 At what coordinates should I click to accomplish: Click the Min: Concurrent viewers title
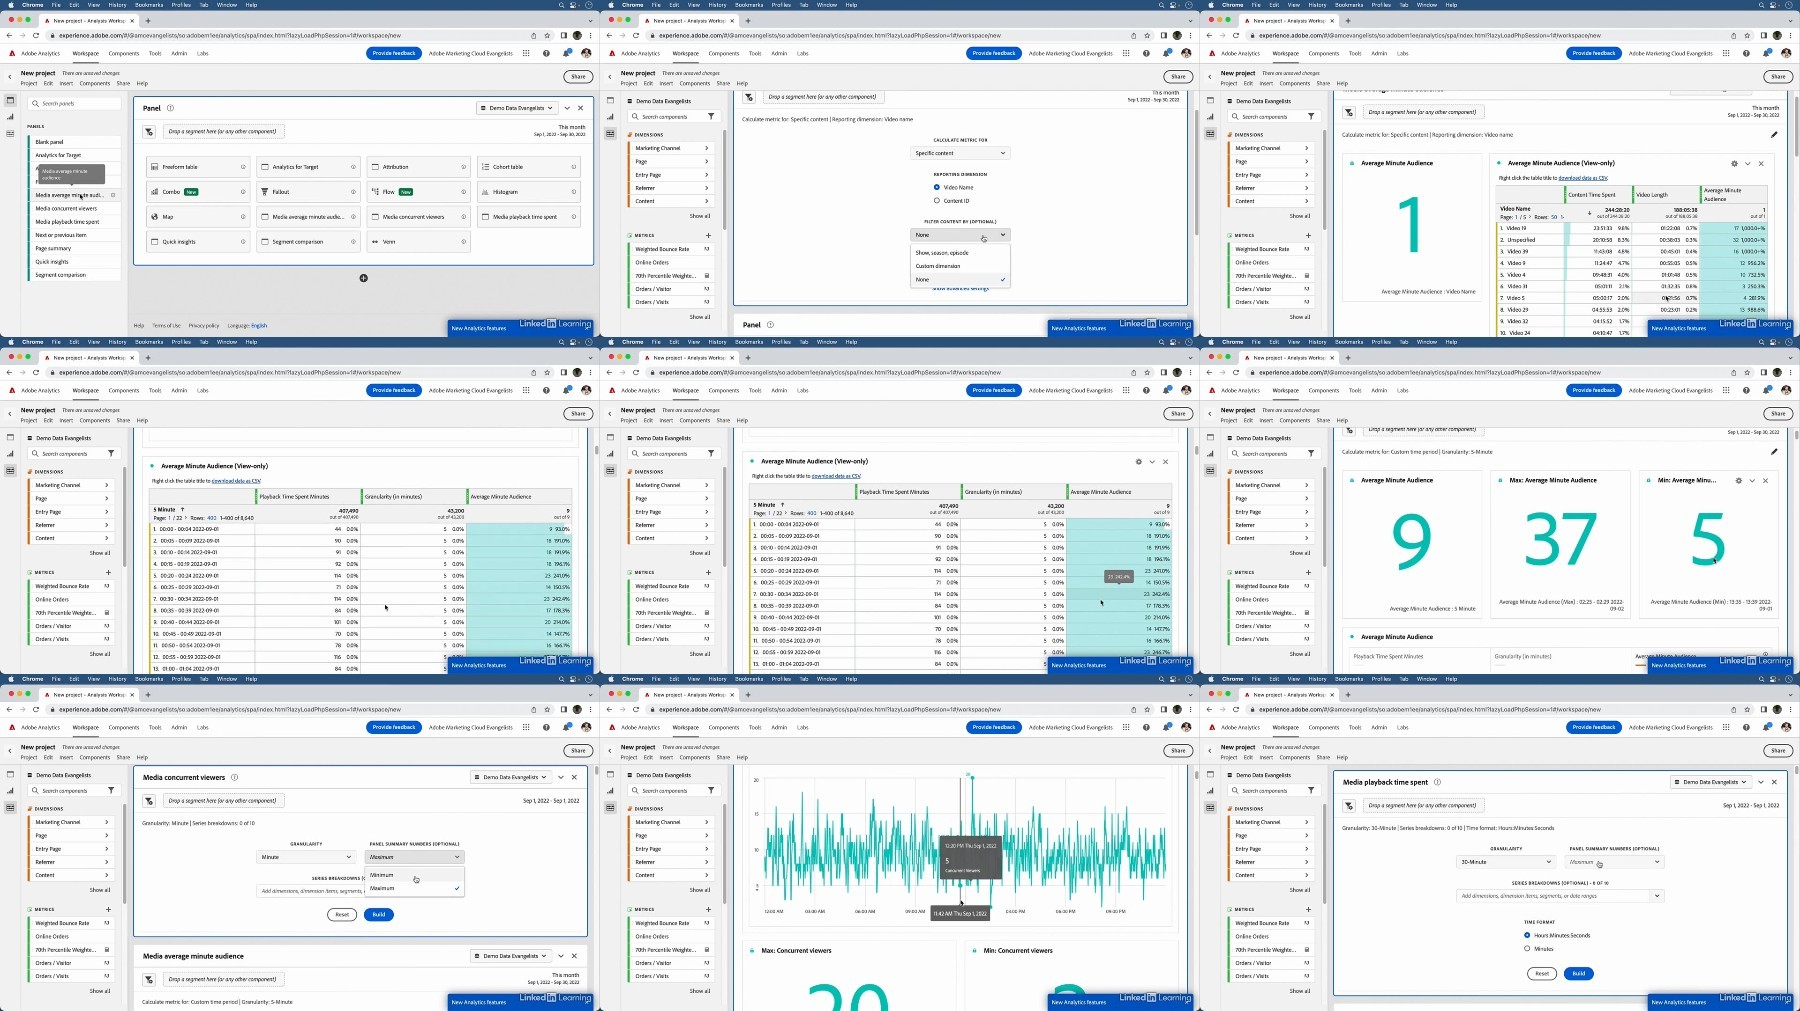[x=1018, y=951]
